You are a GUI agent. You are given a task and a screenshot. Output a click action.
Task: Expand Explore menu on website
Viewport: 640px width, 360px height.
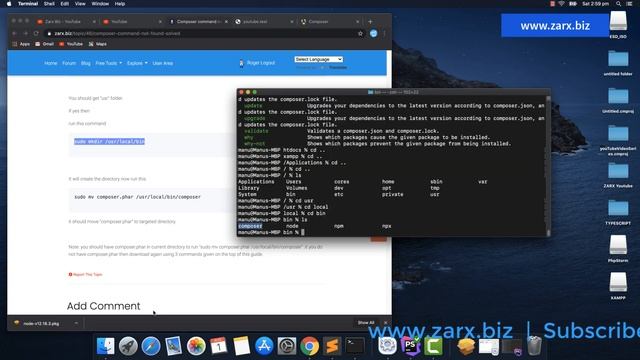coord(137,63)
